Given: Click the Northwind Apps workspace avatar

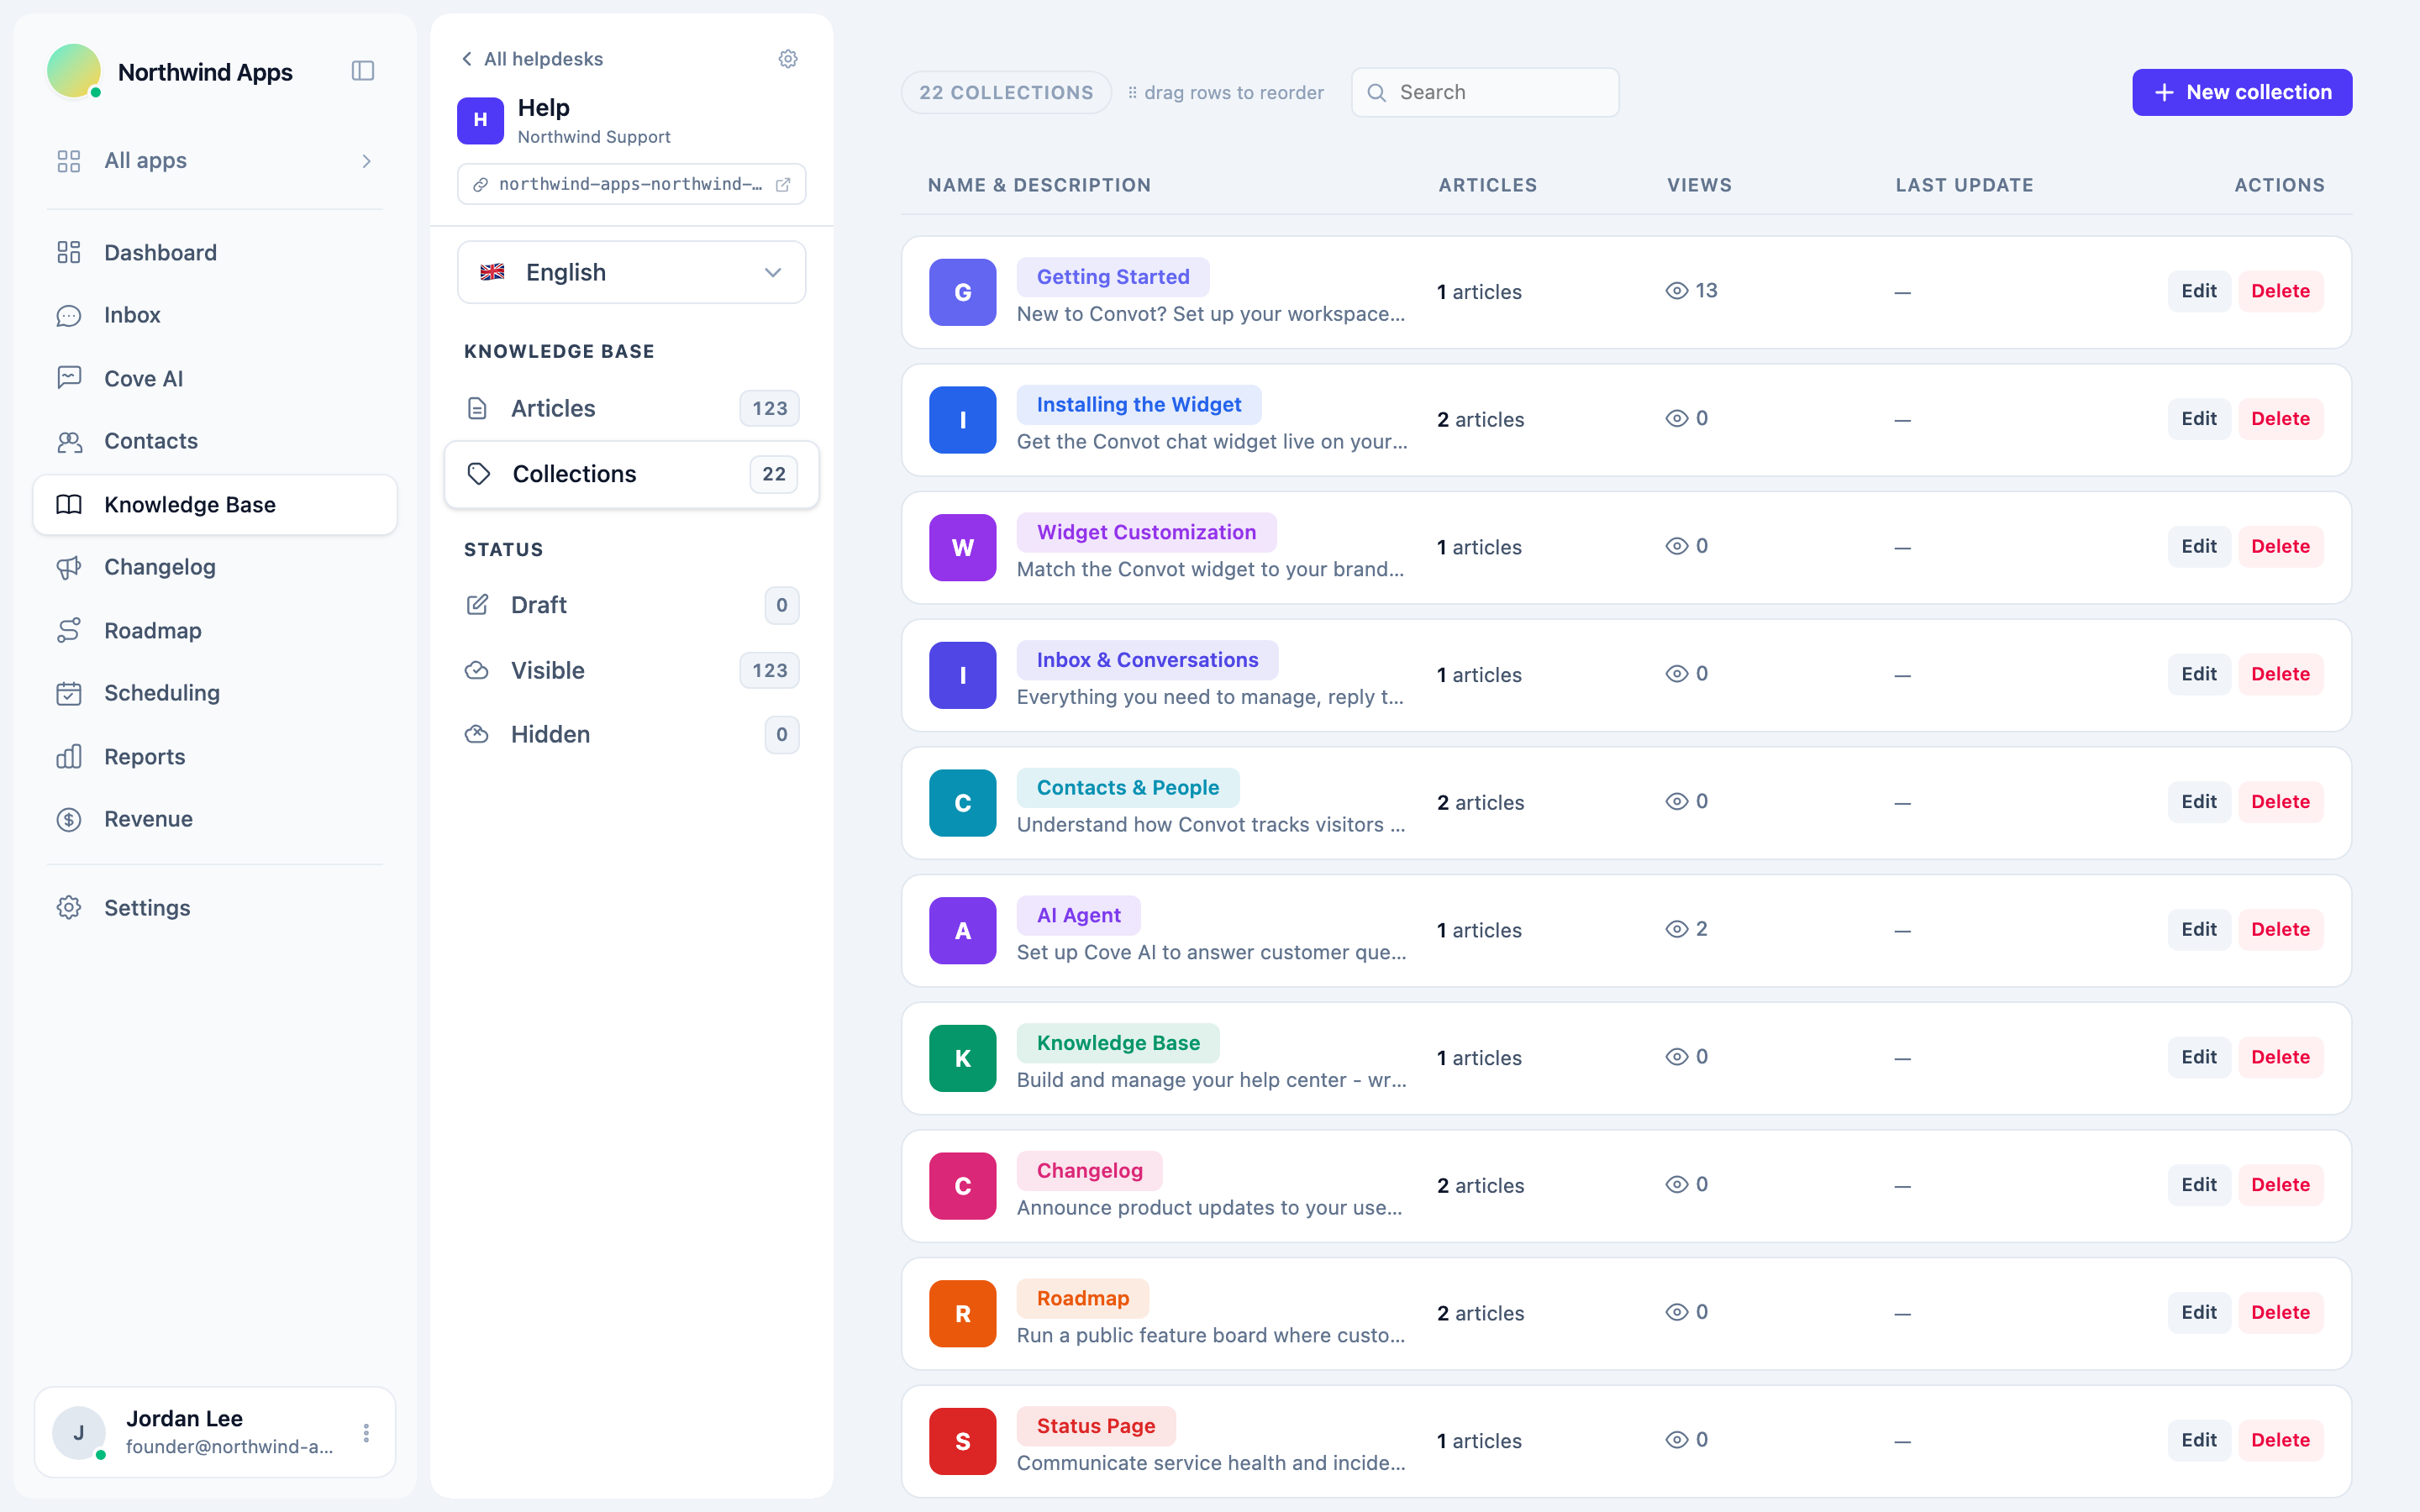Looking at the screenshot, I should click(74, 71).
